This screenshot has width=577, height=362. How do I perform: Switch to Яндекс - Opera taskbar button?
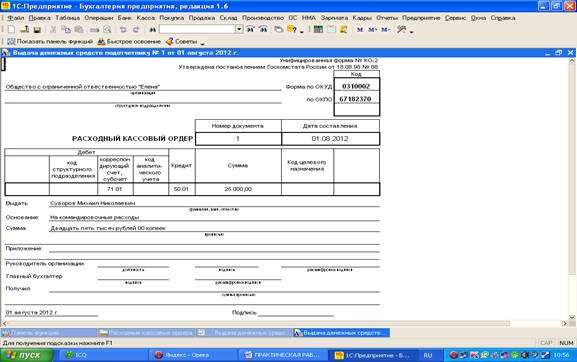coord(192,355)
